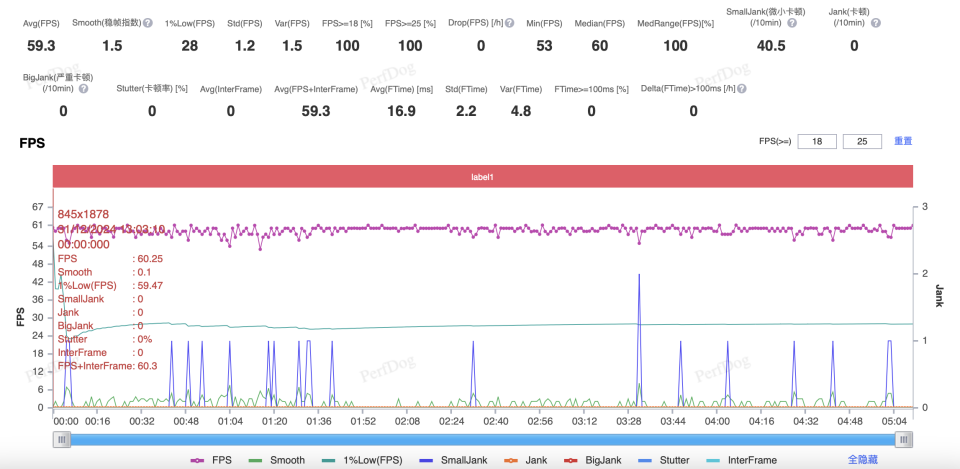Click the Avg(FTime) value 16.9
This screenshot has height=469, width=960.
(401, 111)
